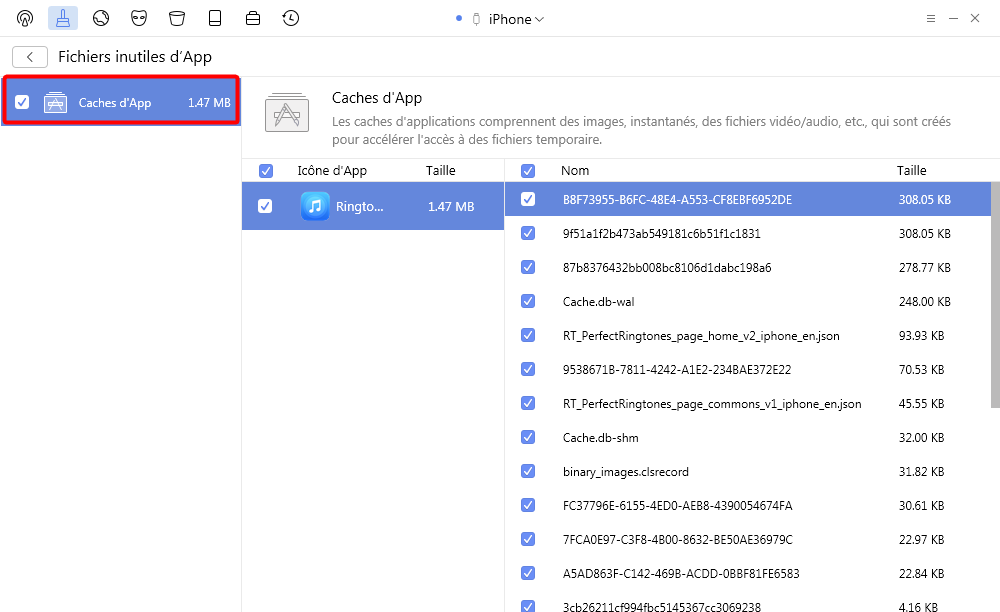Uncheck the 9f51a1f2b473ab54 file checkbox

coord(528,233)
